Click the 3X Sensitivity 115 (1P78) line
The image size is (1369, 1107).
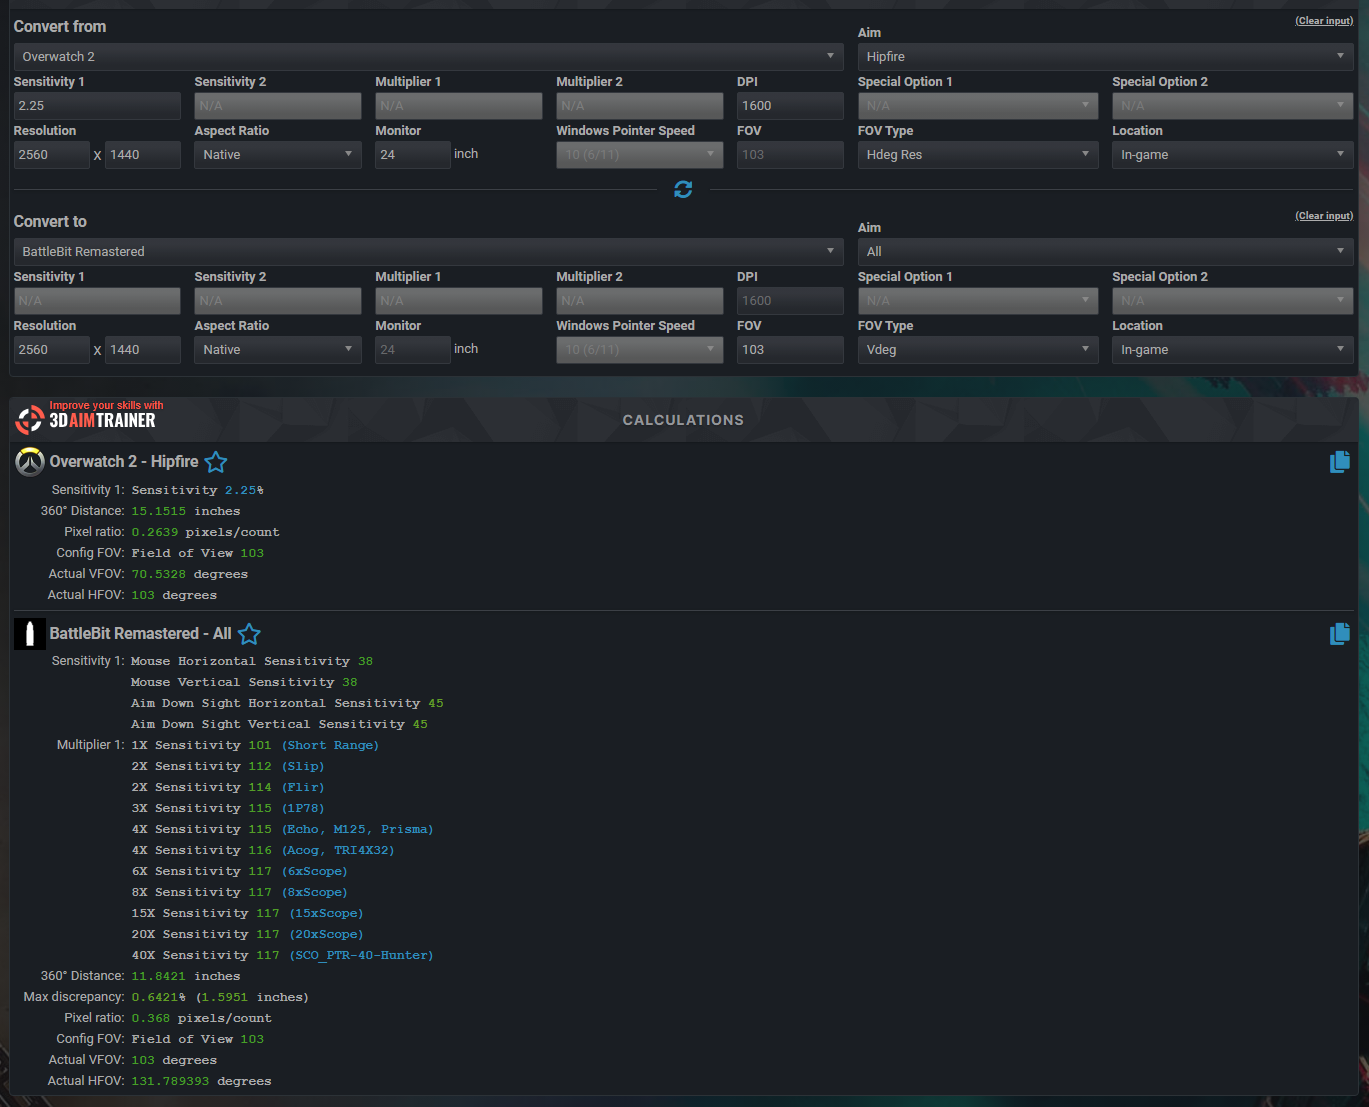(228, 808)
